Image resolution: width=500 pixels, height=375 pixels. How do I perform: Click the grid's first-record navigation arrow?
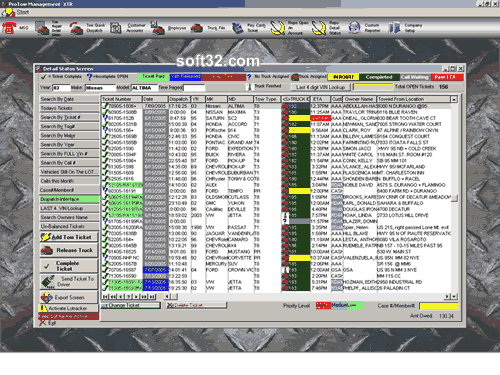[x=105, y=296]
